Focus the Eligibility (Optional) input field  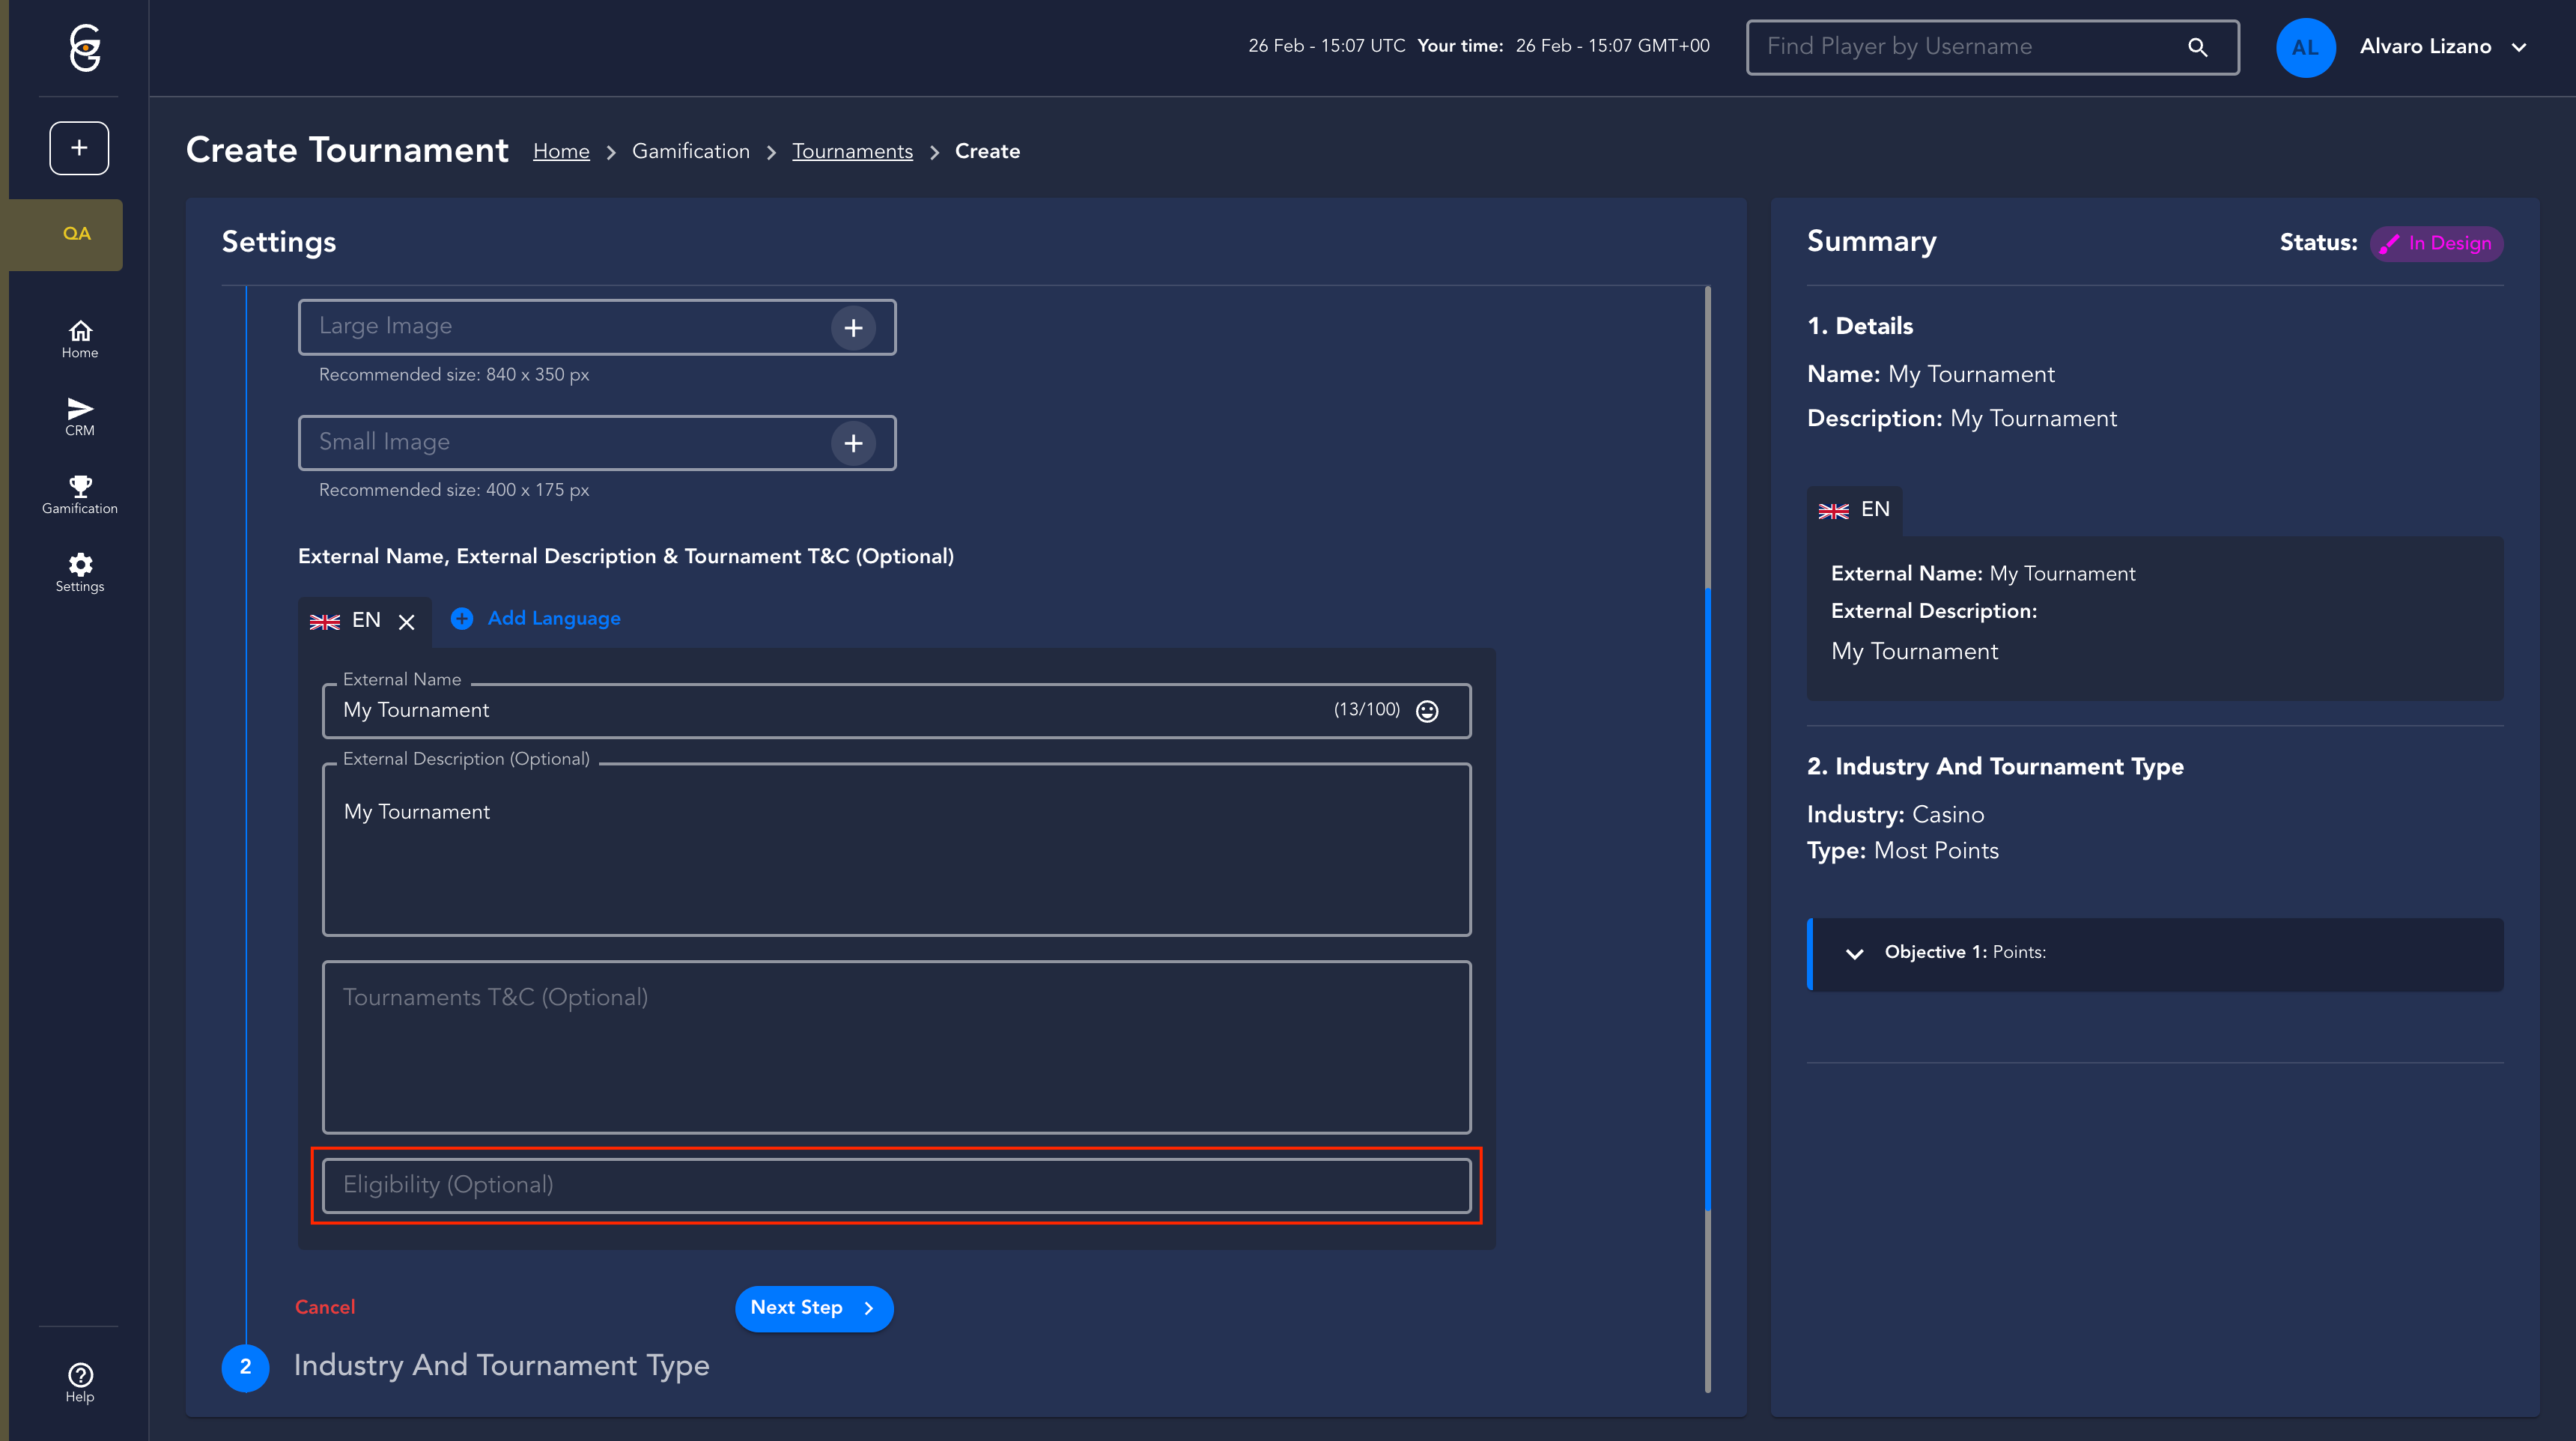(896, 1186)
